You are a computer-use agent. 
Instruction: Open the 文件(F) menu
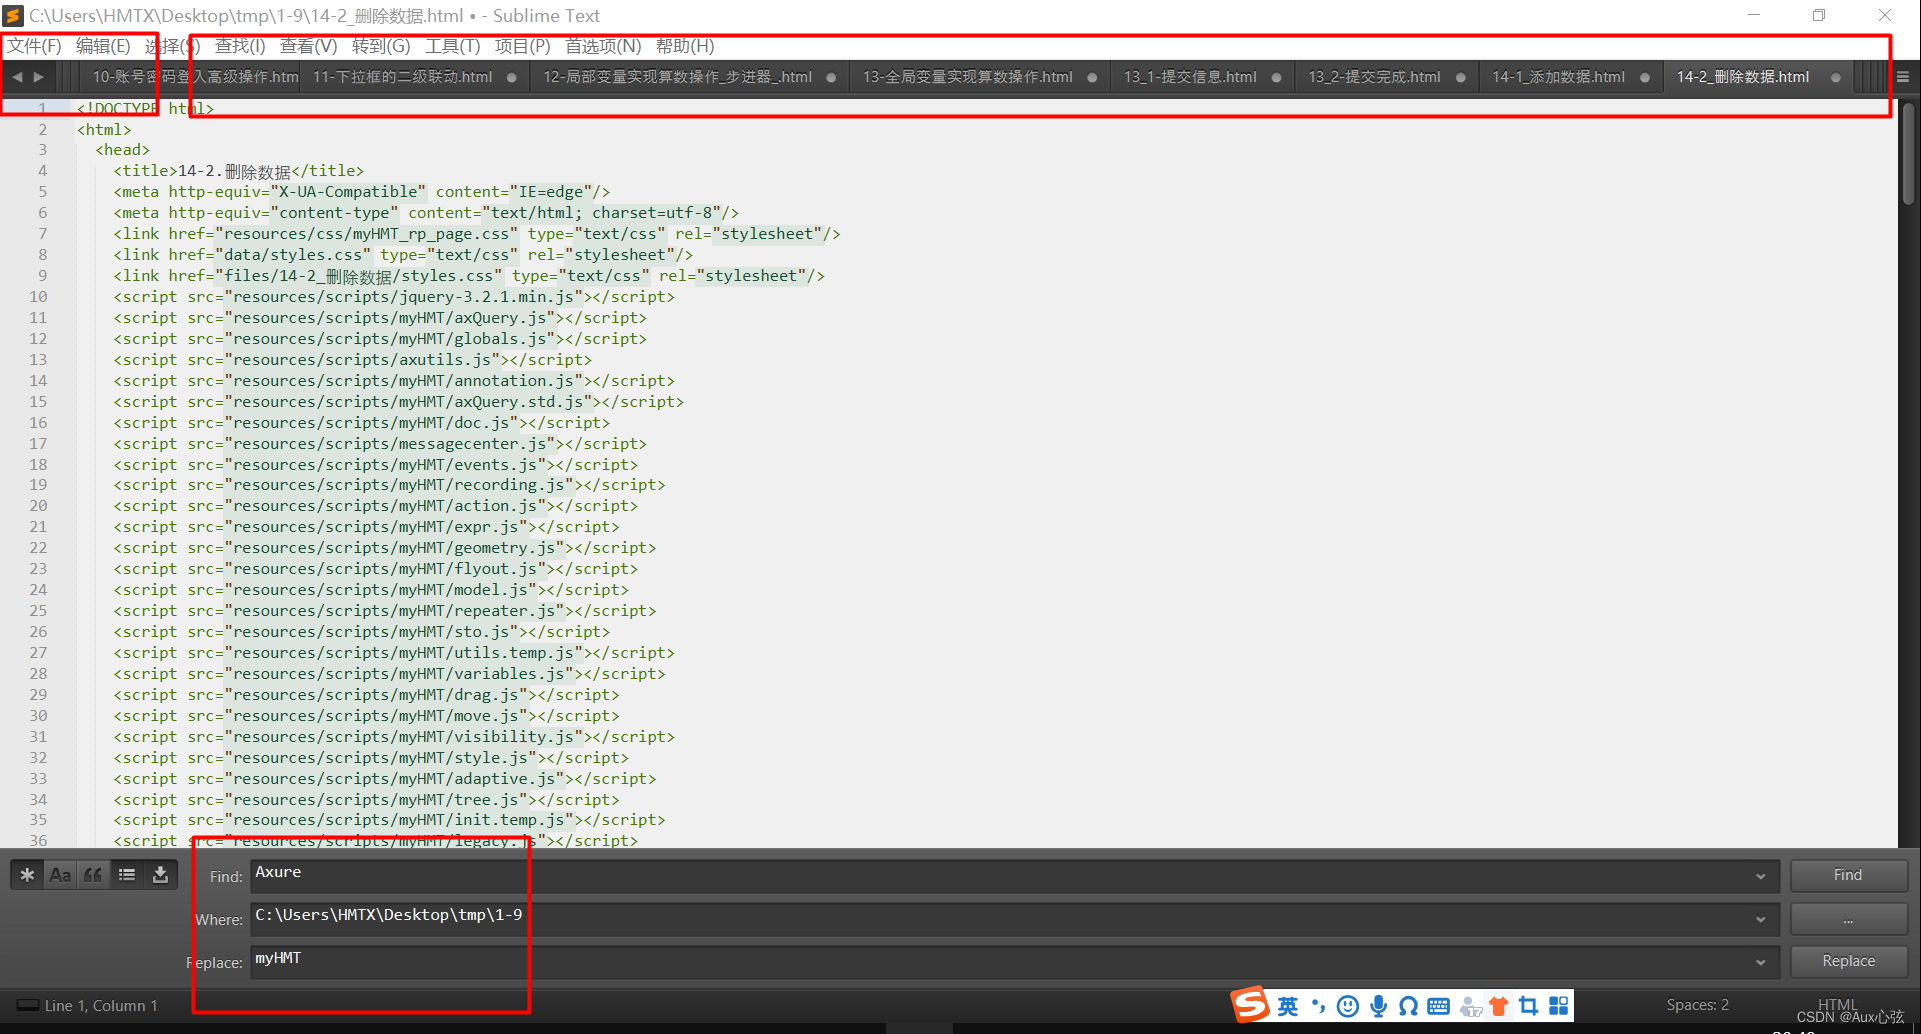34,46
